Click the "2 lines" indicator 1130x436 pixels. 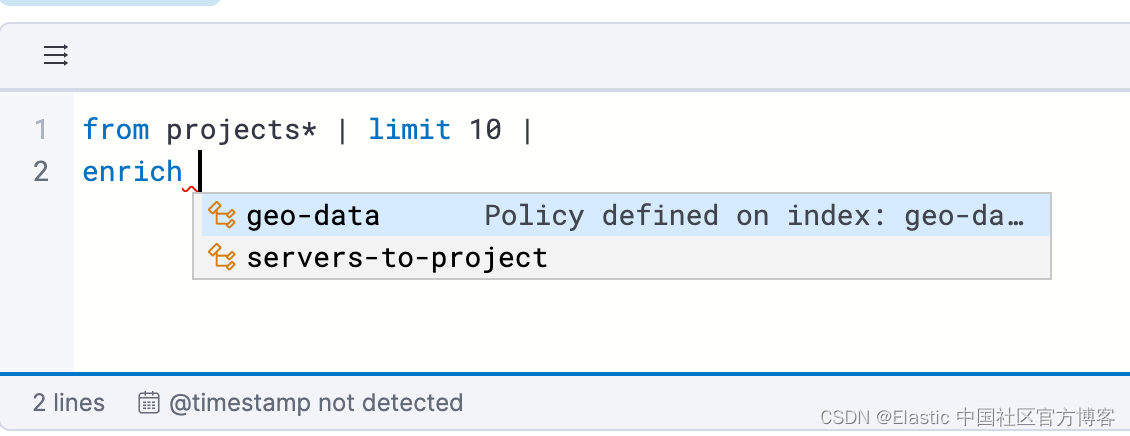68,403
